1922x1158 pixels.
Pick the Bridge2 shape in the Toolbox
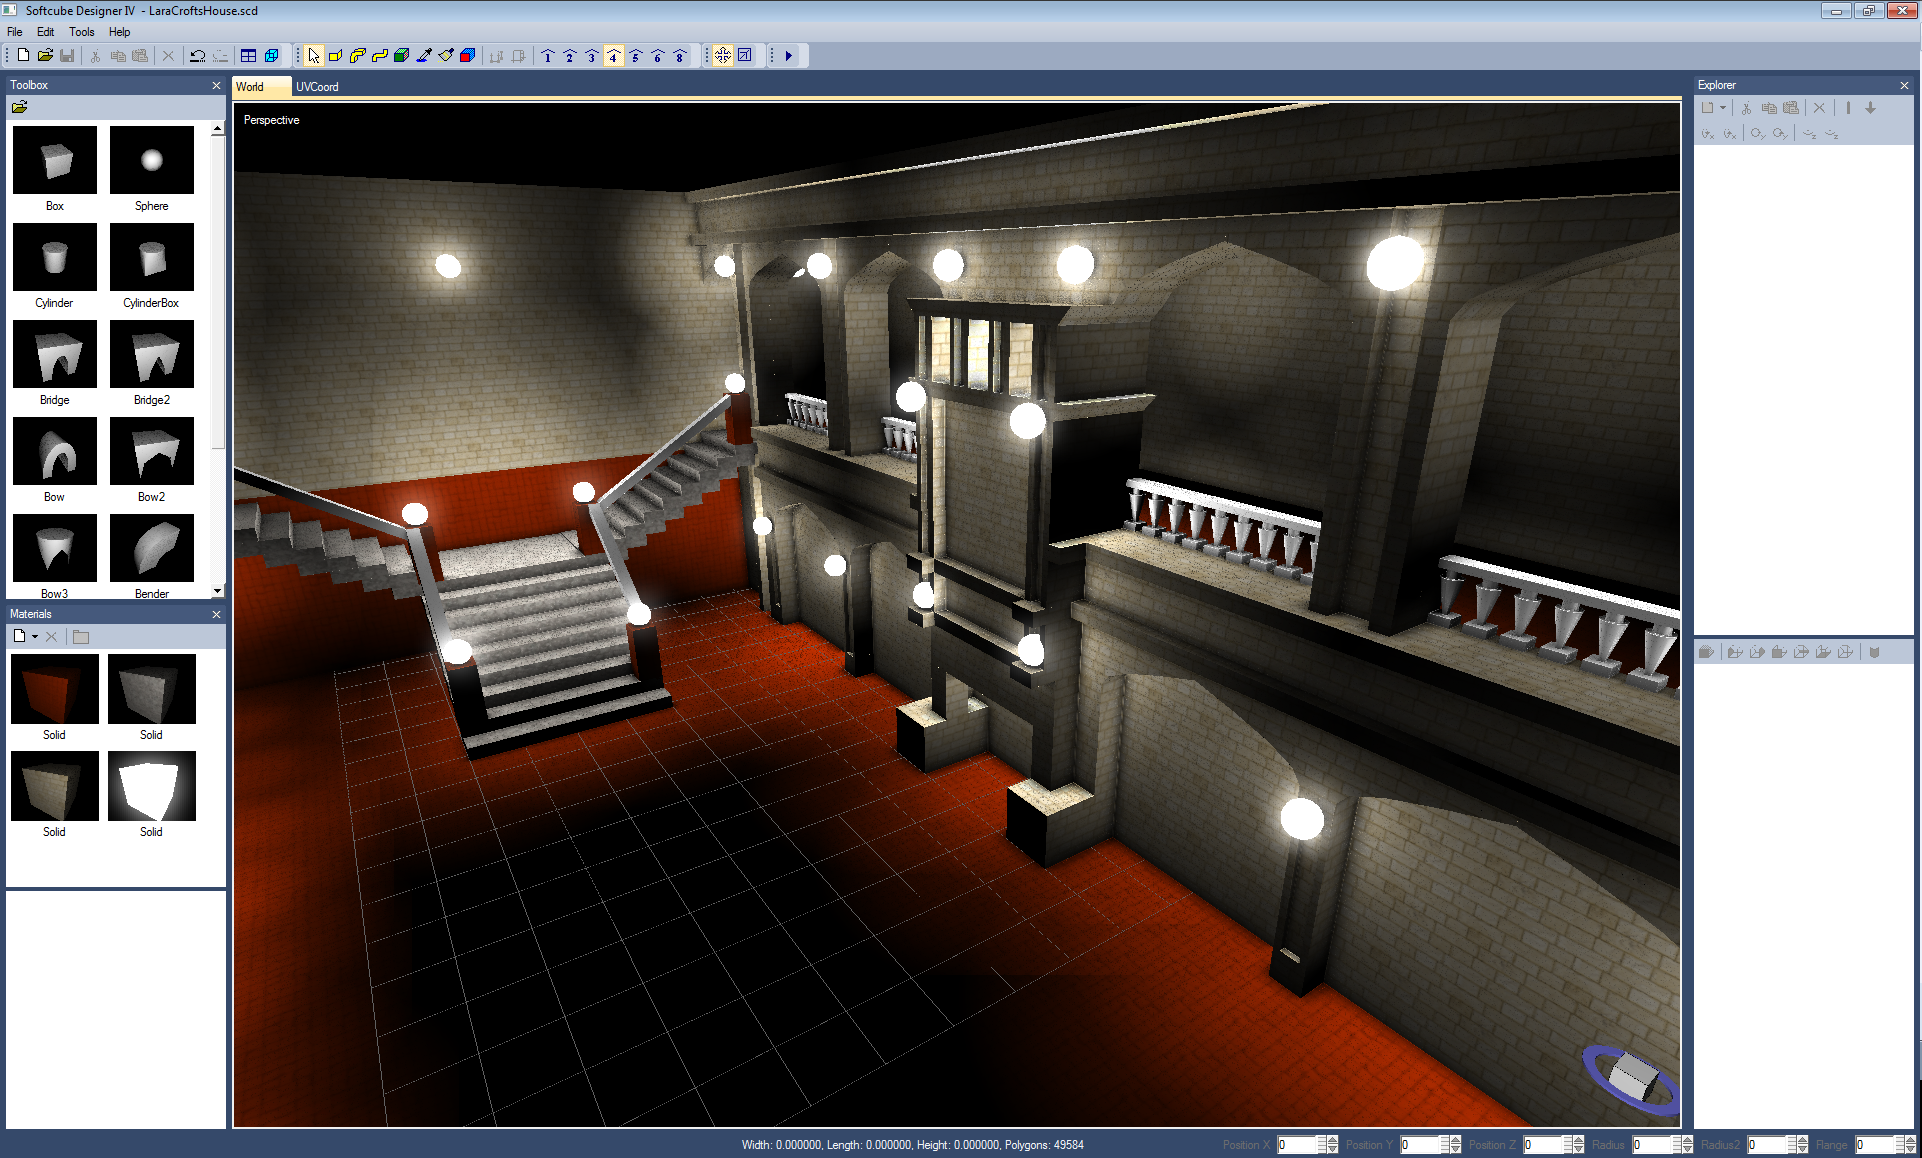click(x=152, y=355)
